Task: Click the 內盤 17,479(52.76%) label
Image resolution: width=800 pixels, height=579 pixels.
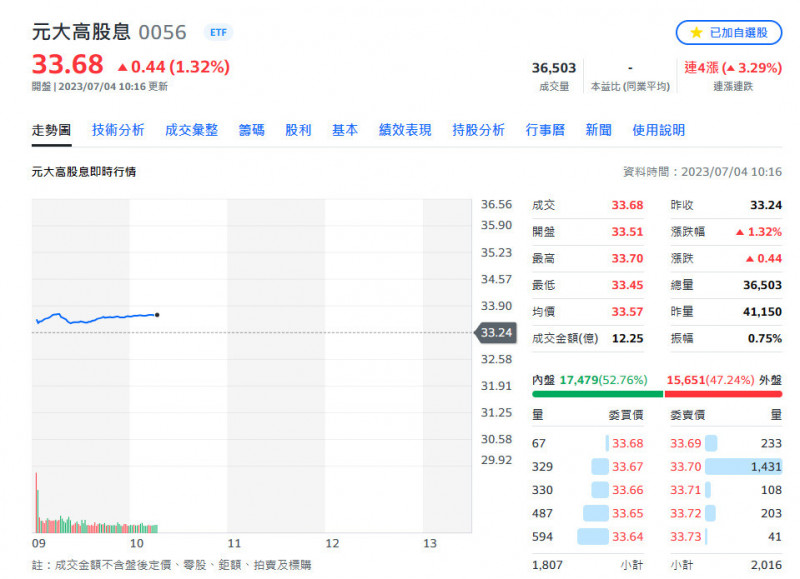Action: (x=589, y=380)
